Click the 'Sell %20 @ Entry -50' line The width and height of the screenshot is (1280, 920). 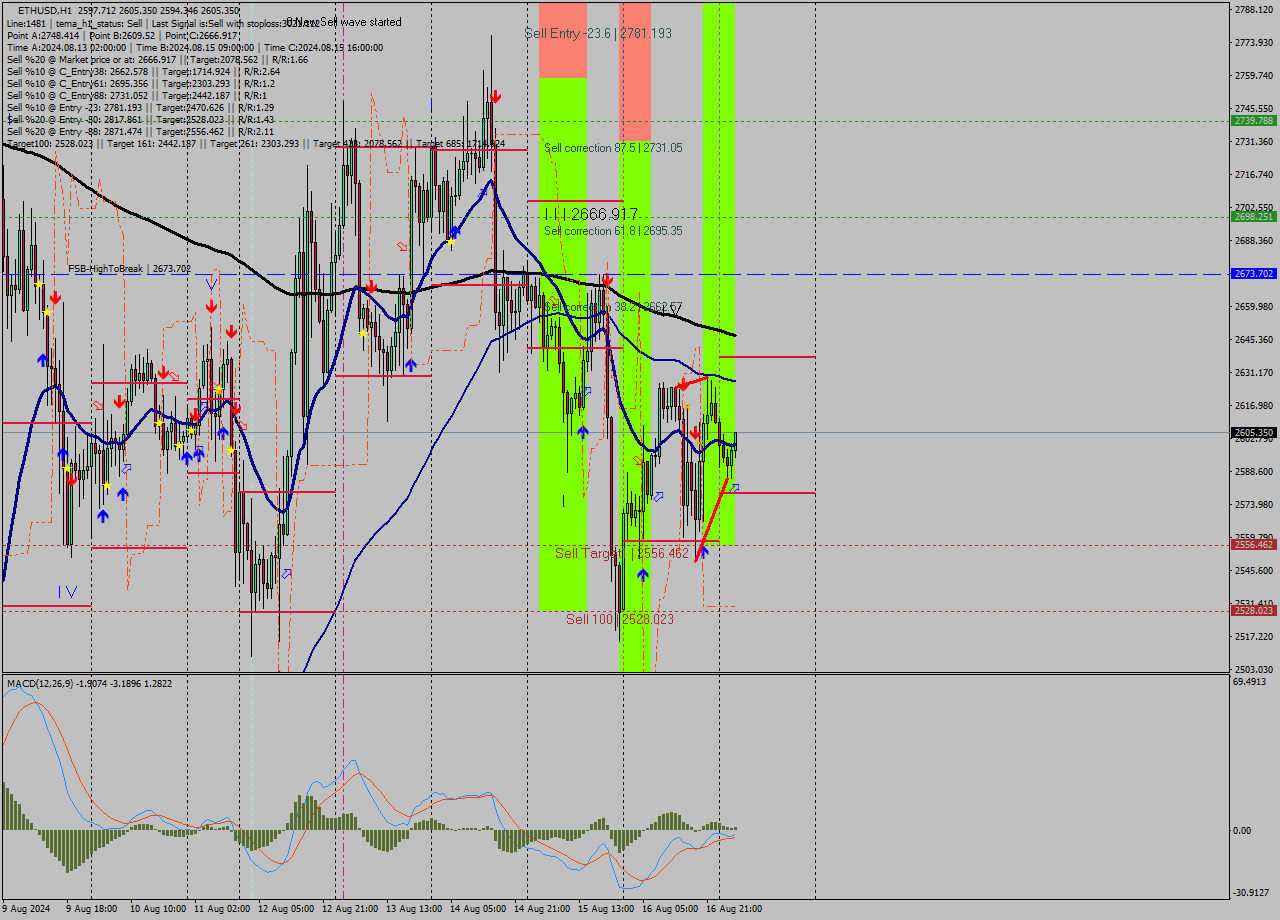140,119
